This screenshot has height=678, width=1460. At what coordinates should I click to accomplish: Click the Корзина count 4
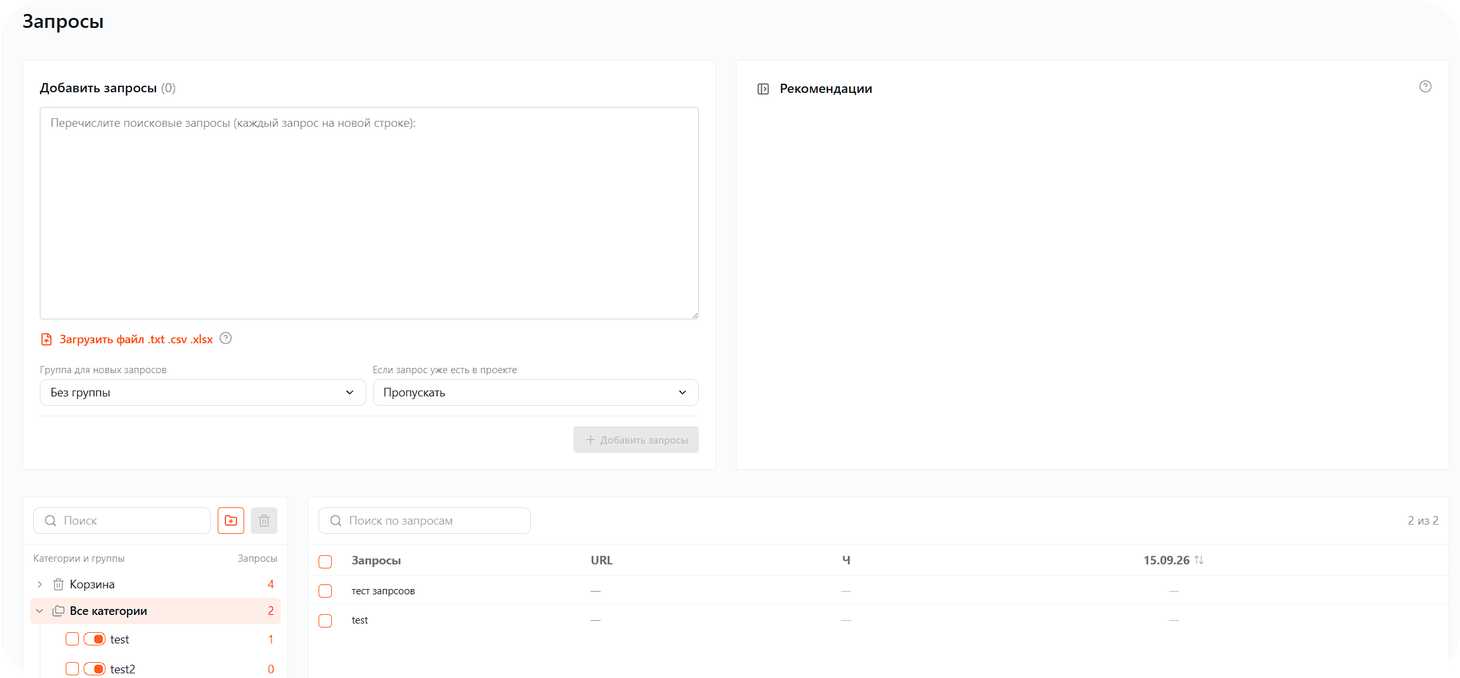coord(270,584)
